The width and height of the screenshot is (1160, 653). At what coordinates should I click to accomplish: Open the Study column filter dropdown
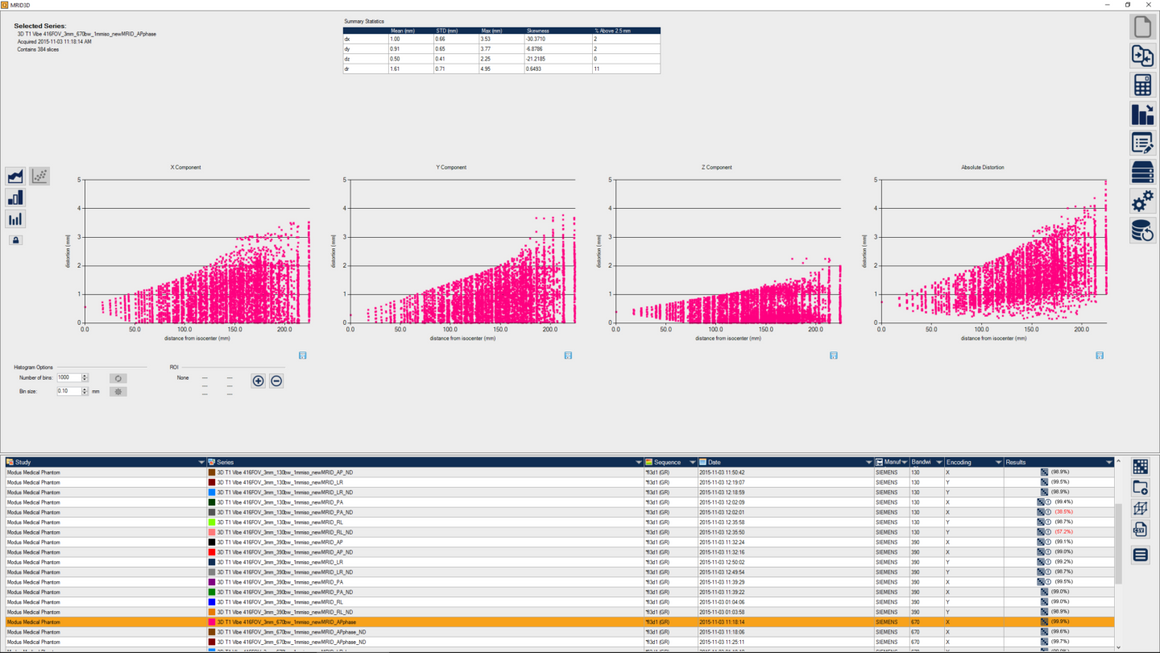point(201,462)
